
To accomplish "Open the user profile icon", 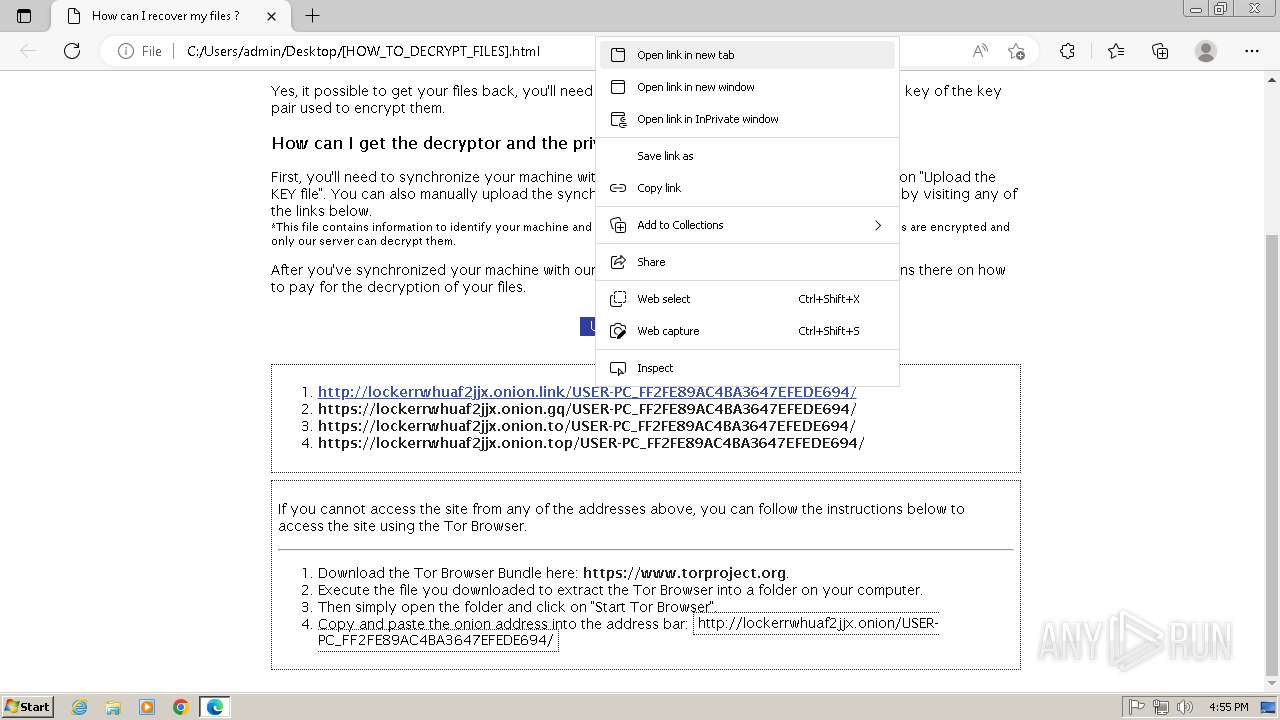I will 1206,51.
